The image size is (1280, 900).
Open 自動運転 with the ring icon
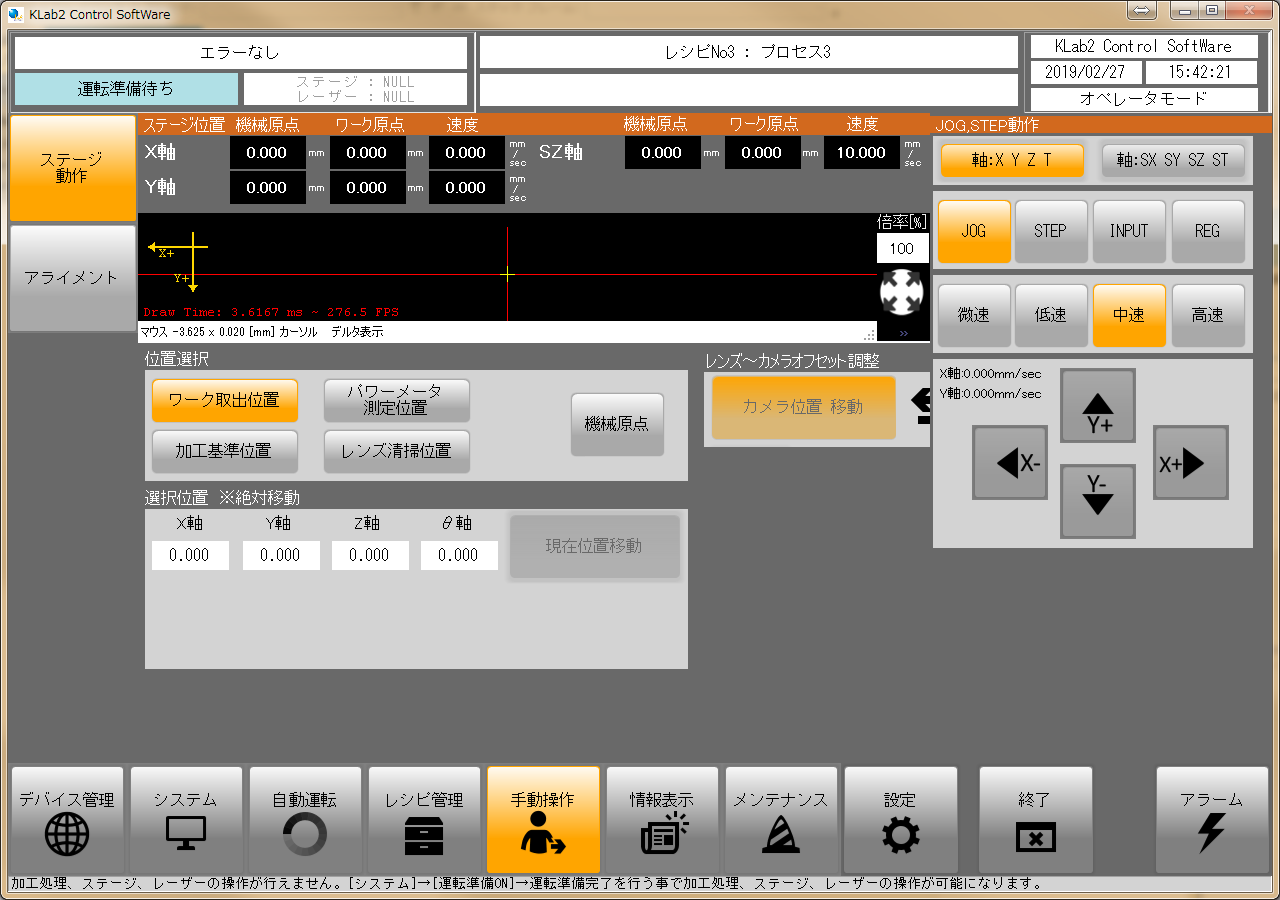pyautogui.click(x=305, y=819)
